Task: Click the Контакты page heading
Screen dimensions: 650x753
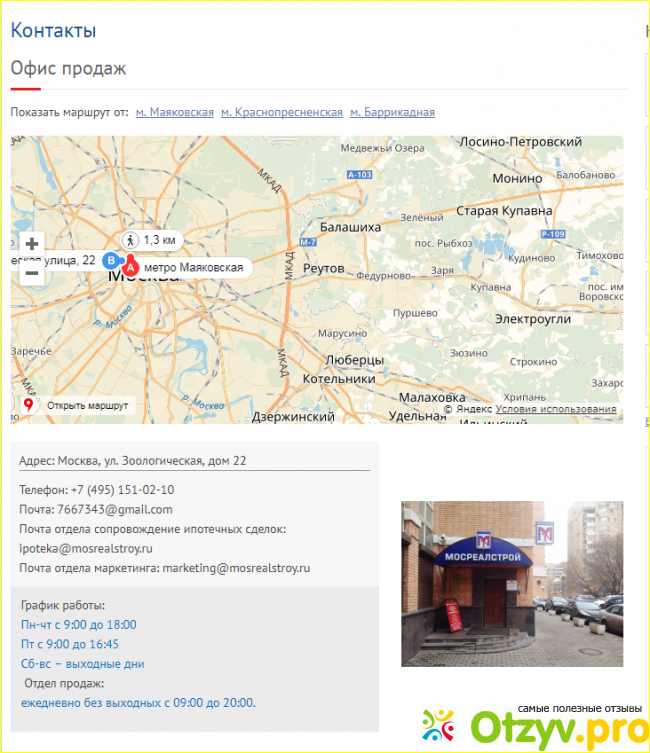Action: (x=53, y=30)
